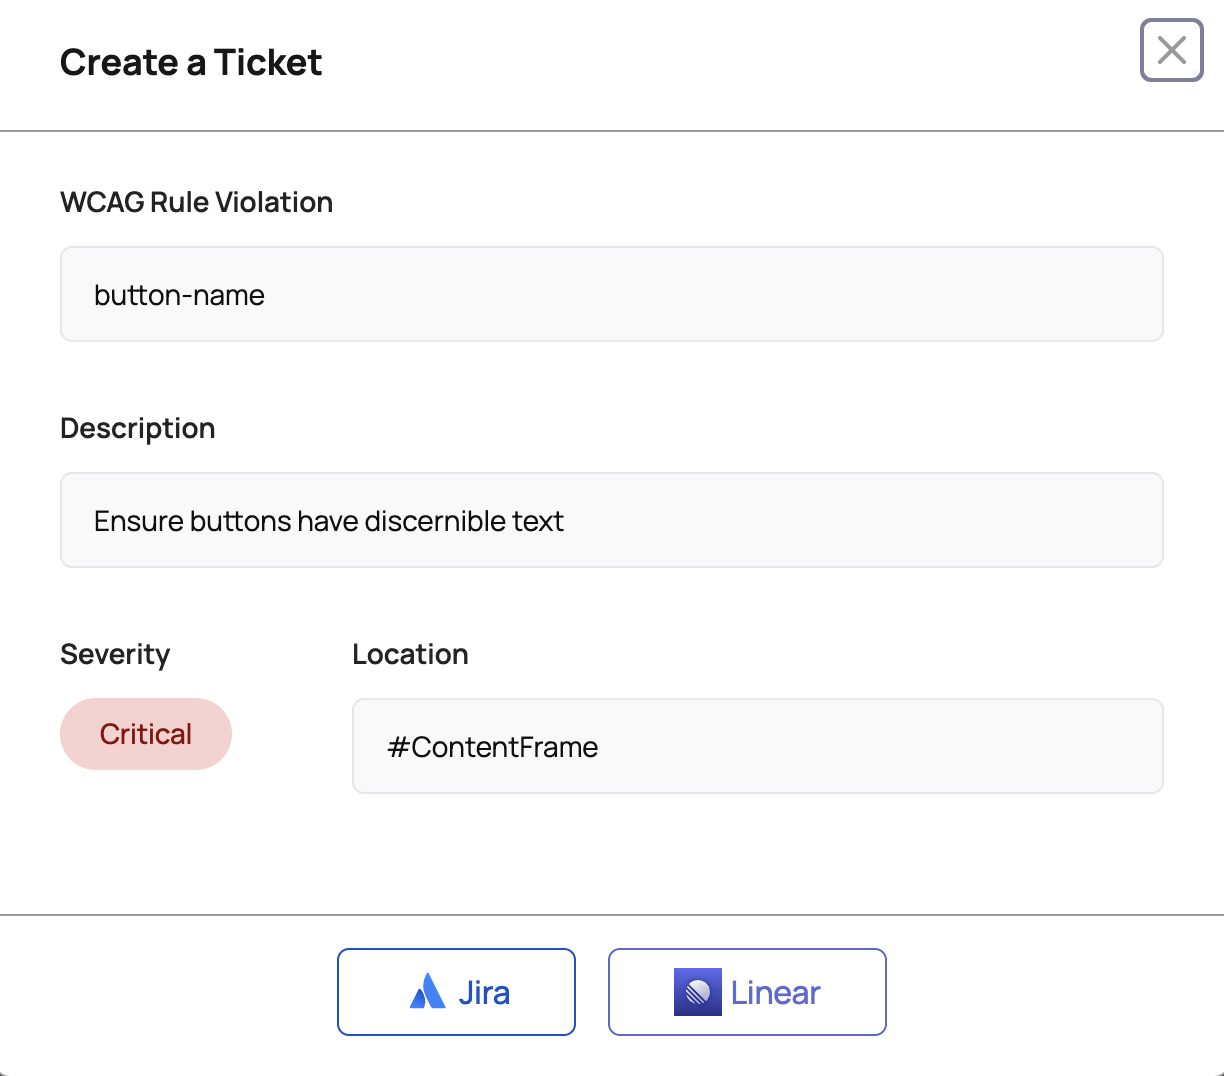Click empty space right of Description field text
The width and height of the screenshot is (1224, 1076).
tap(860, 520)
